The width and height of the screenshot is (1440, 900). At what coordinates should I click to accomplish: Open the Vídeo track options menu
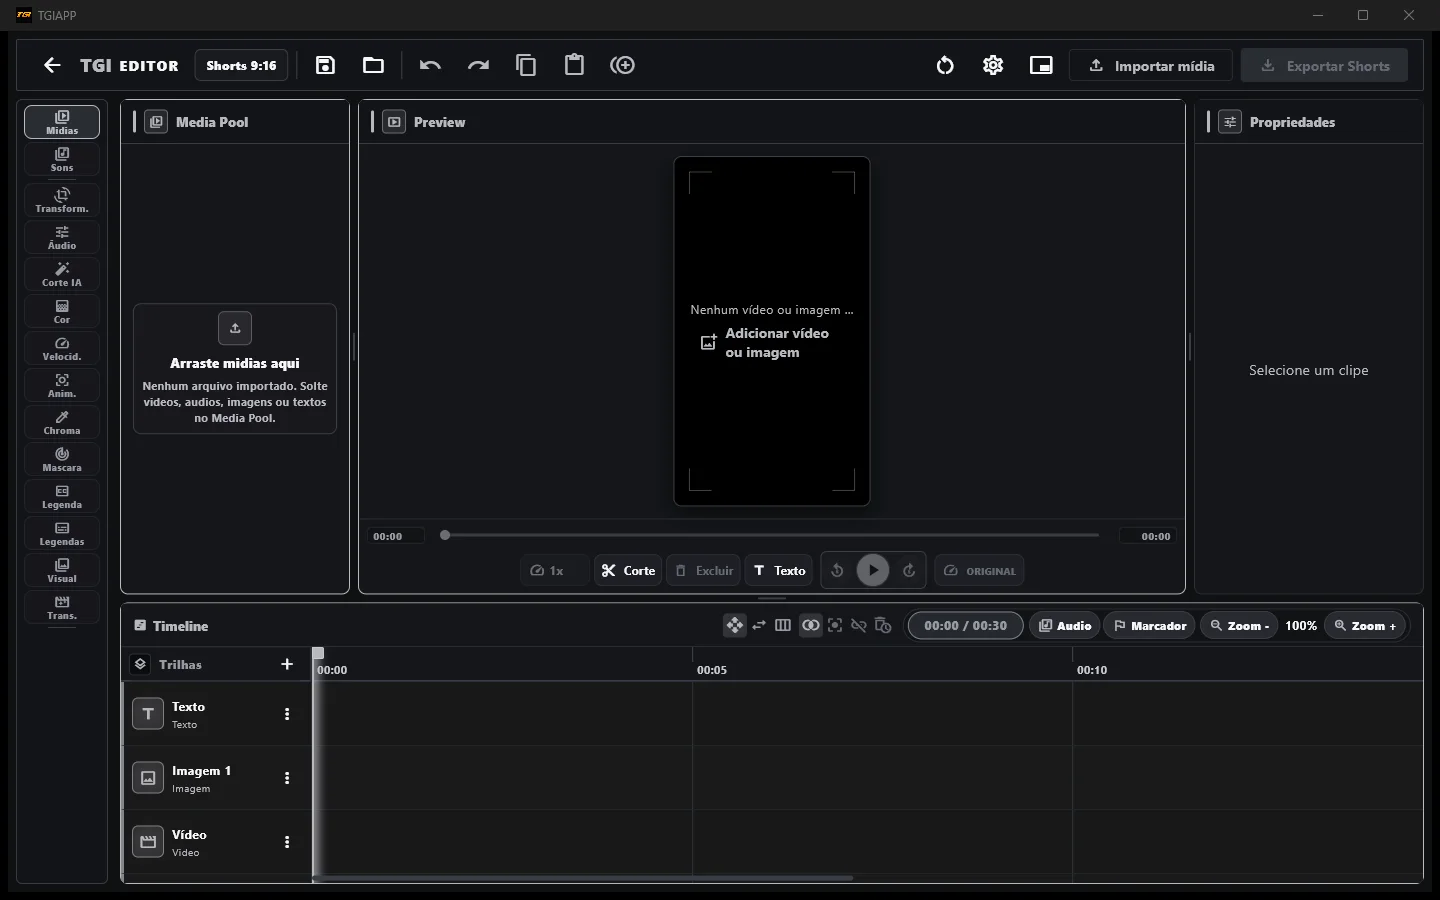(287, 842)
